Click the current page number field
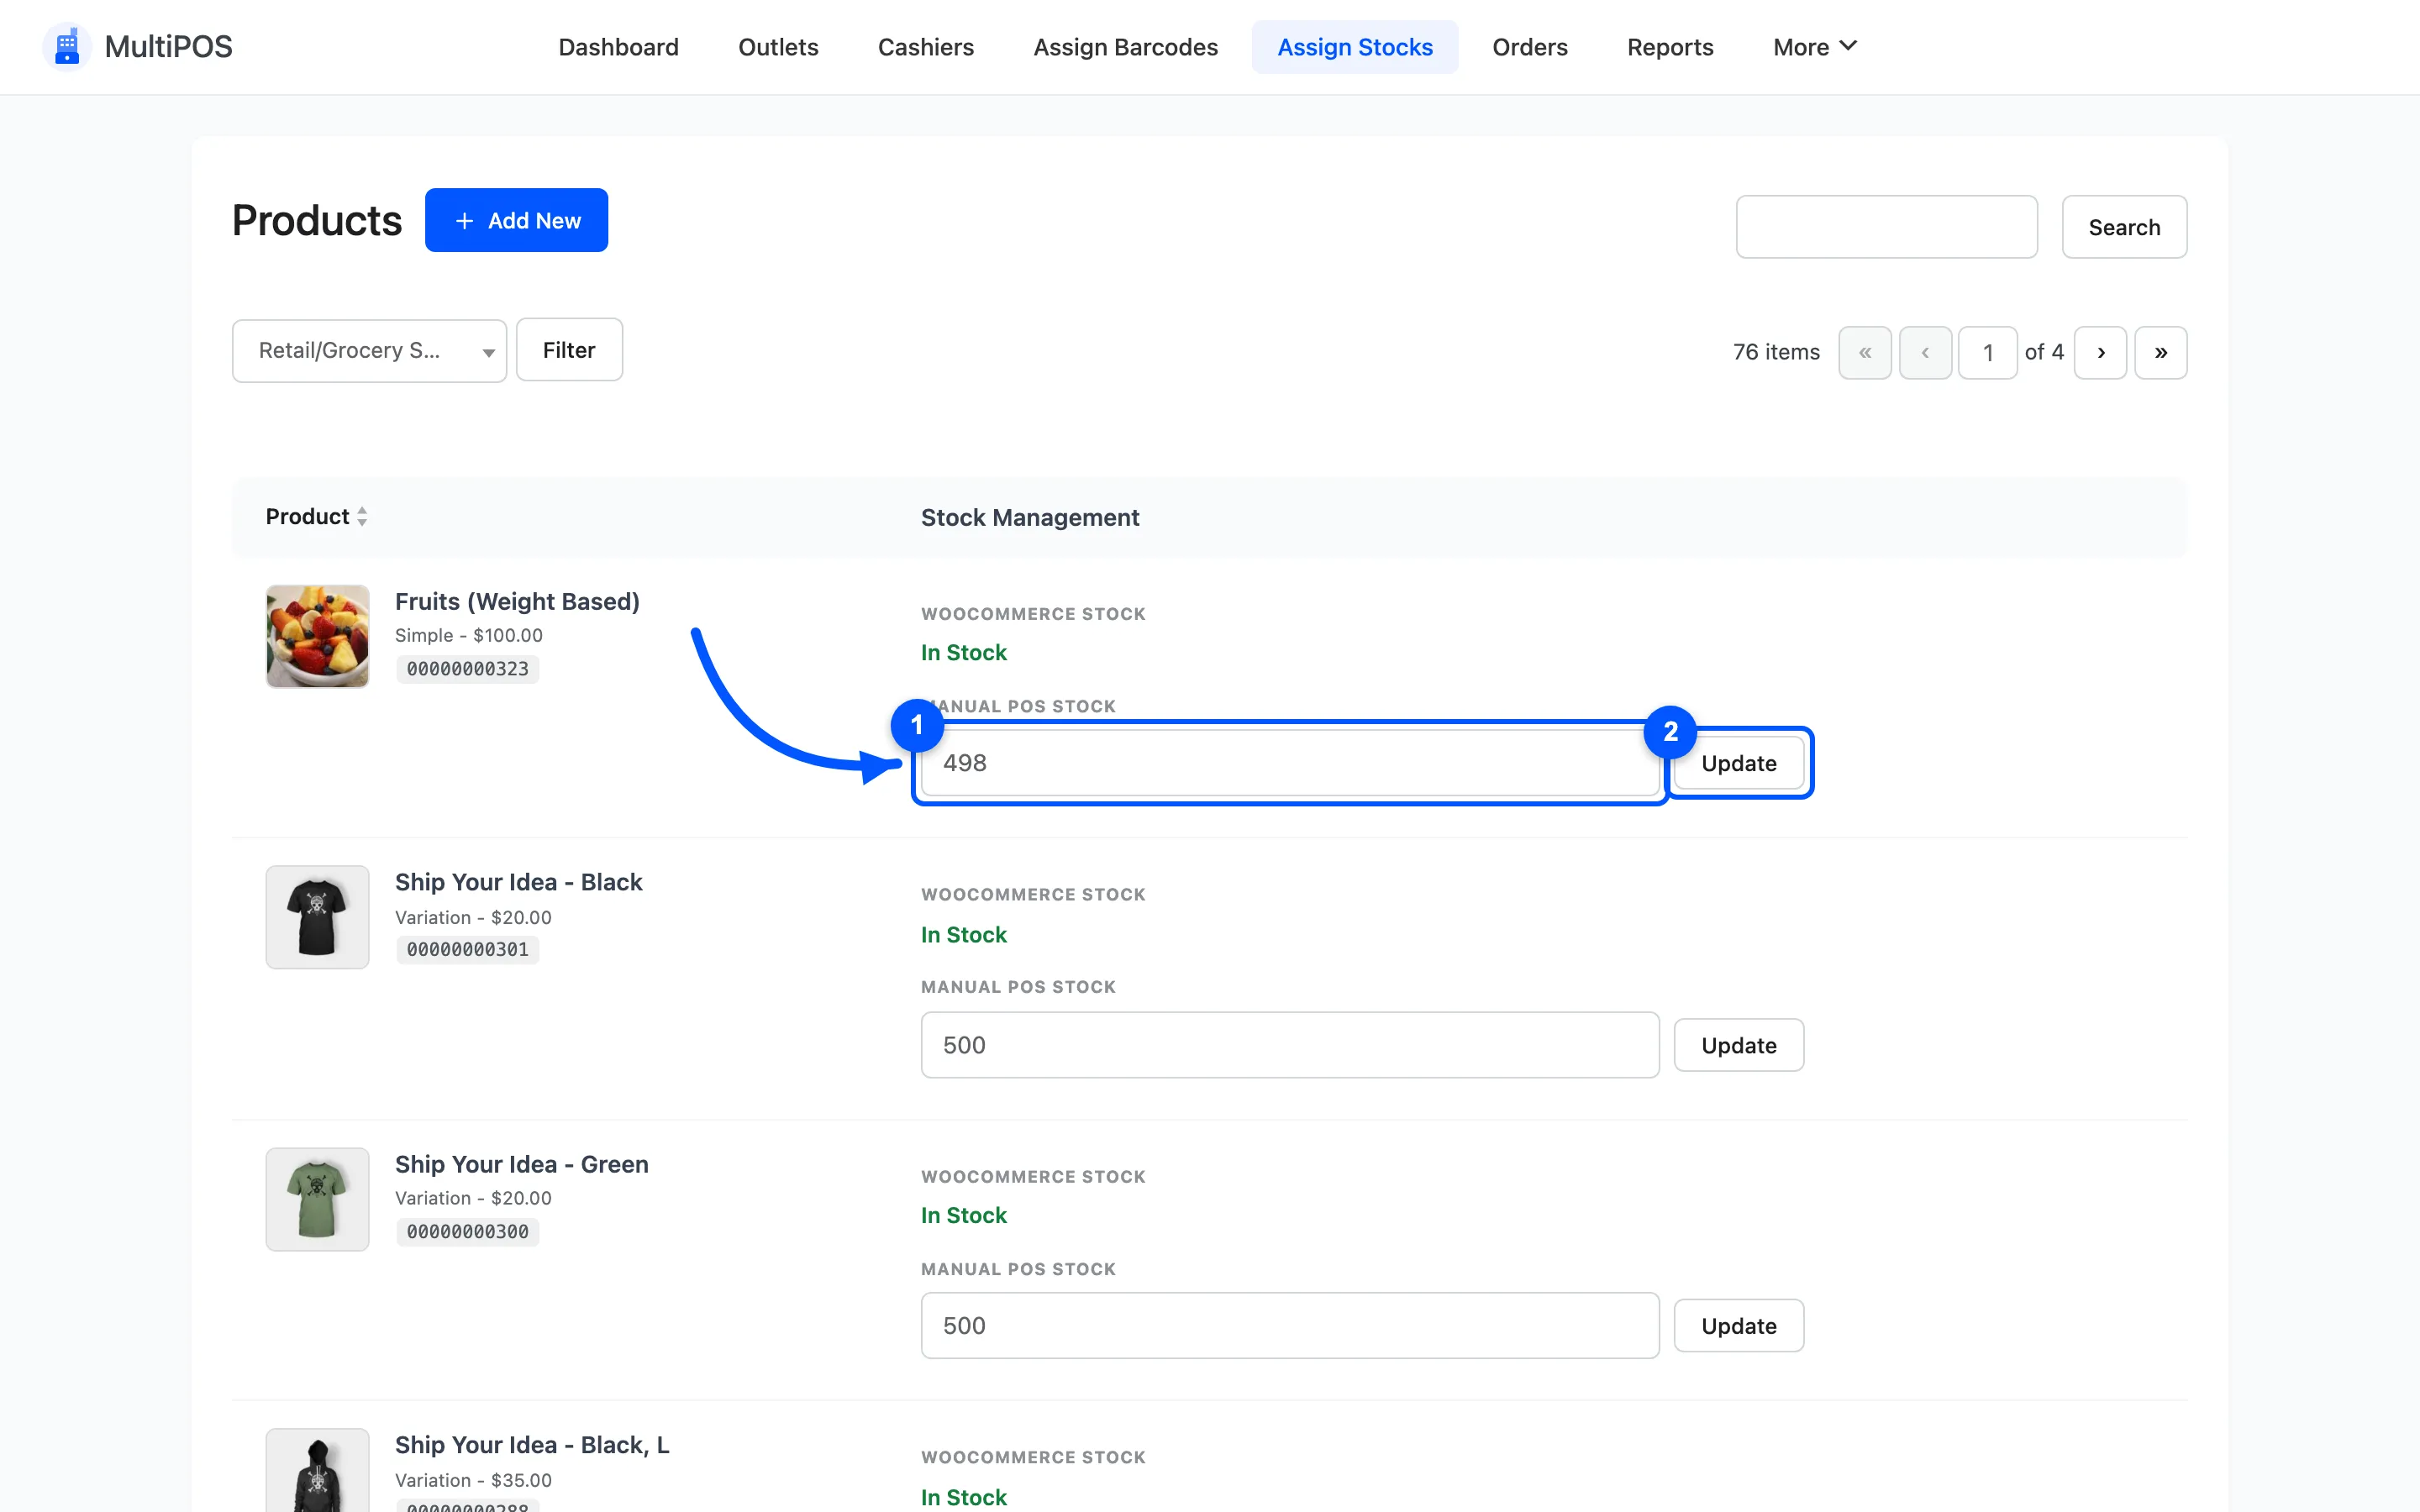 pos(1987,353)
